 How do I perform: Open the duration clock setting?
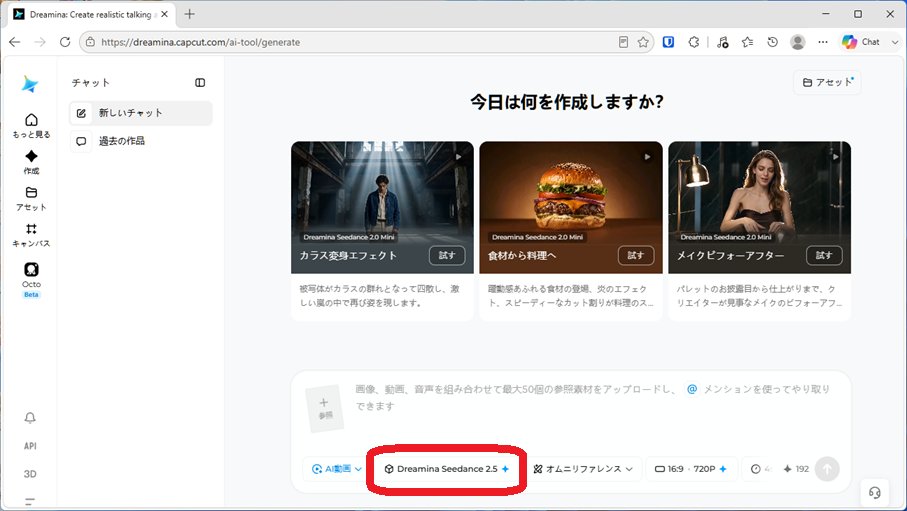[x=760, y=469]
